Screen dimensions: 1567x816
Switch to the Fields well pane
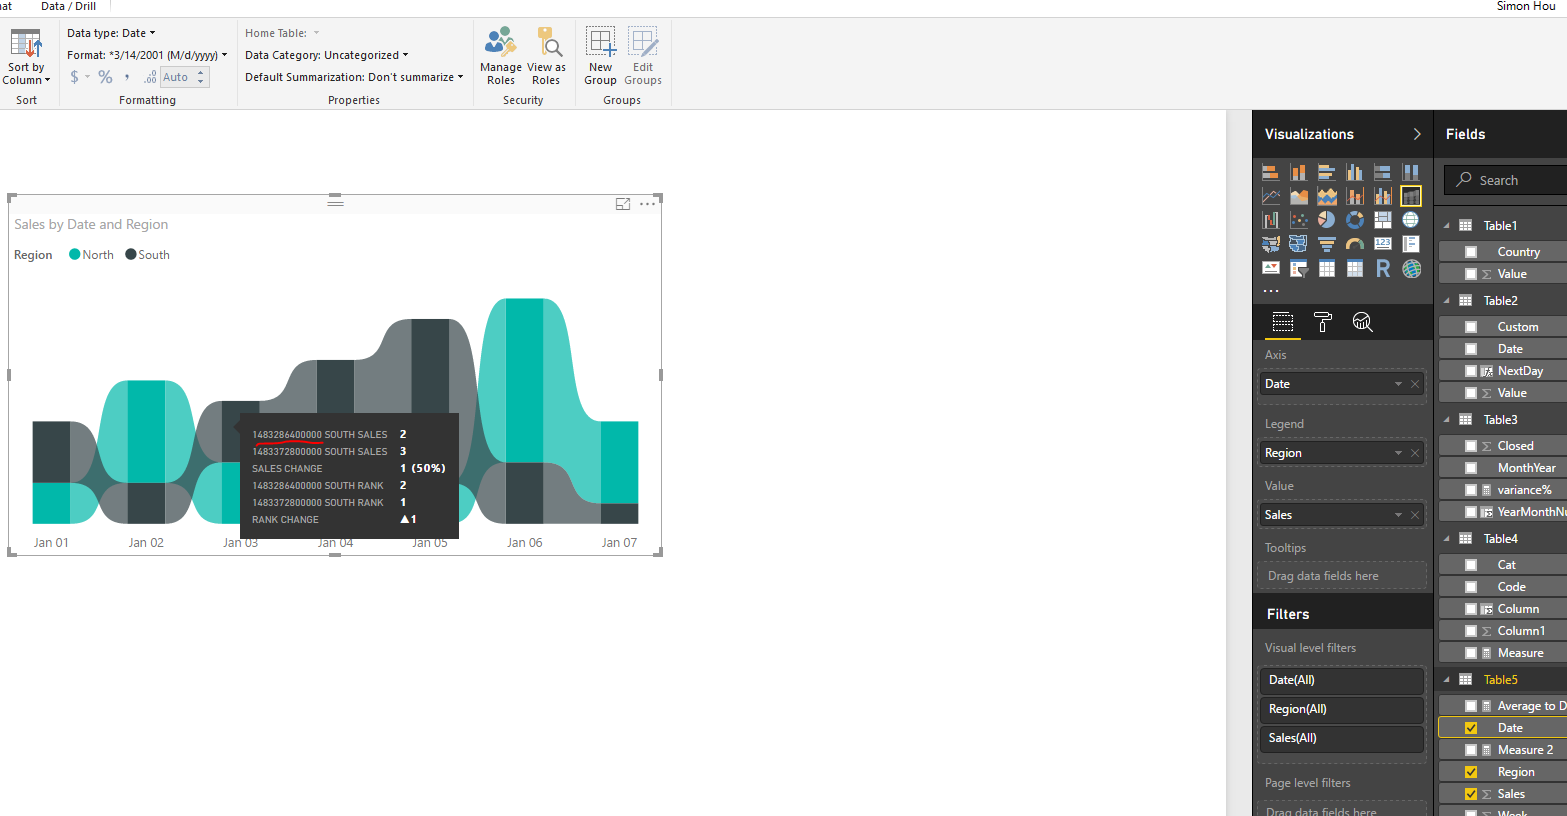pos(1283,322)
